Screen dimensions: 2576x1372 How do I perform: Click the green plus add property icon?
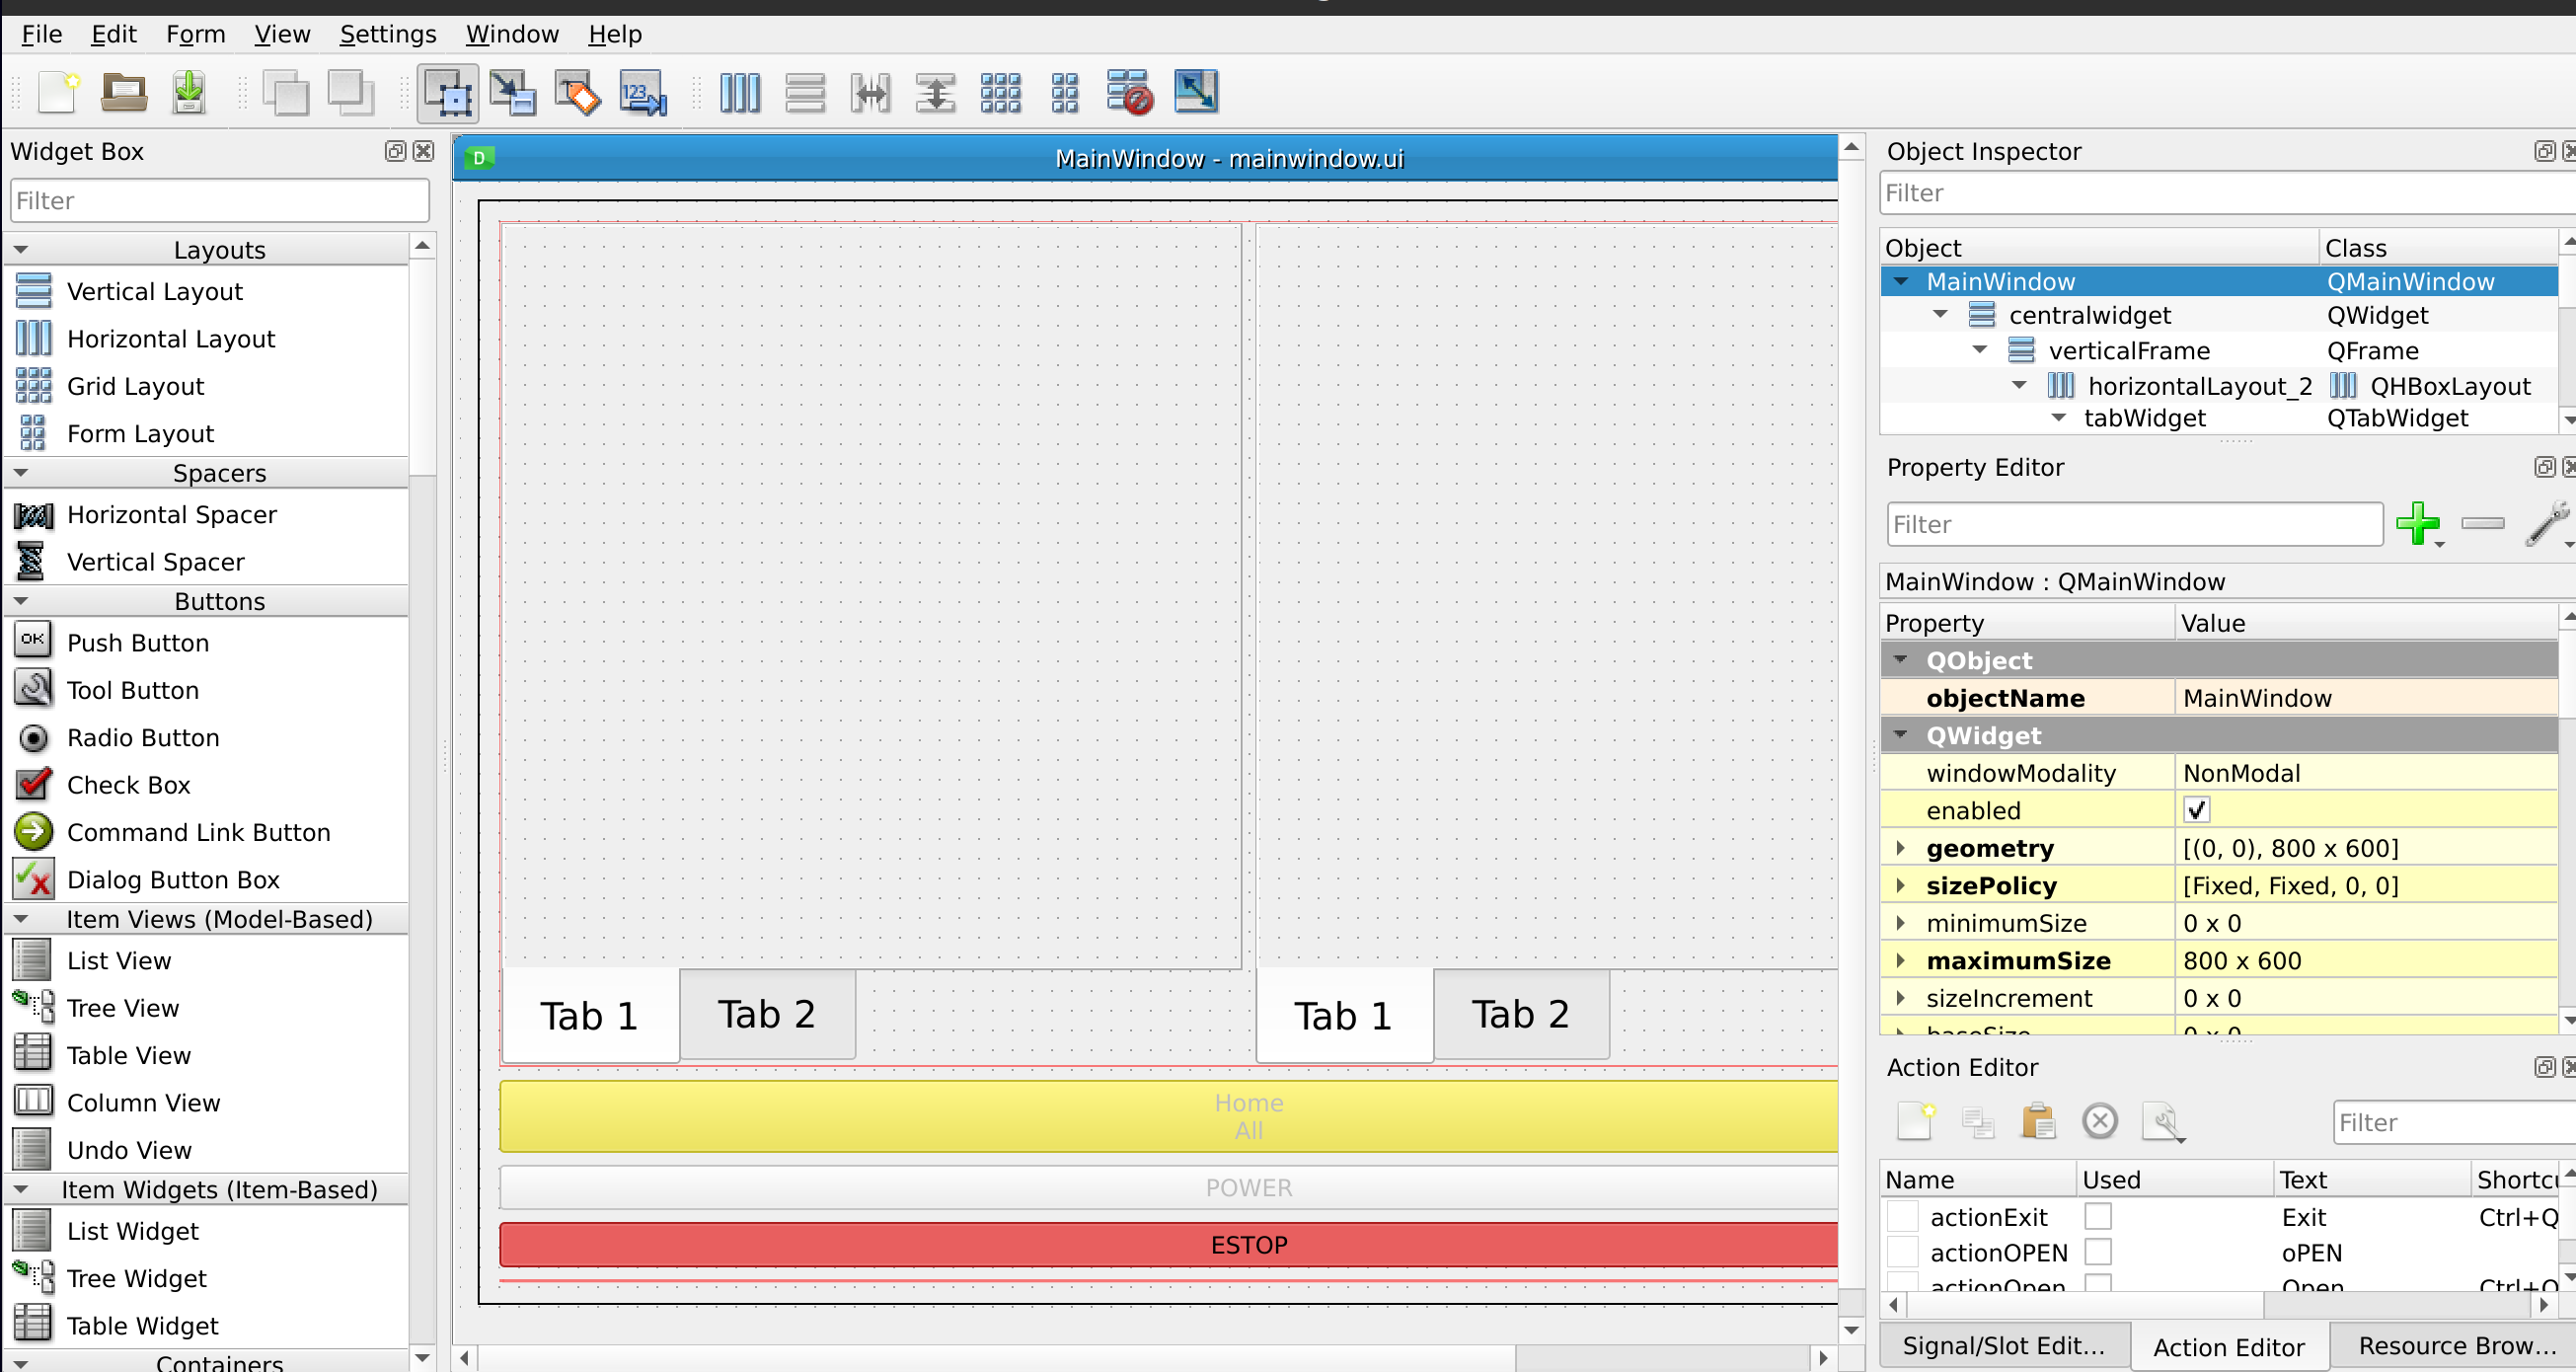(x=2418, y=523)
